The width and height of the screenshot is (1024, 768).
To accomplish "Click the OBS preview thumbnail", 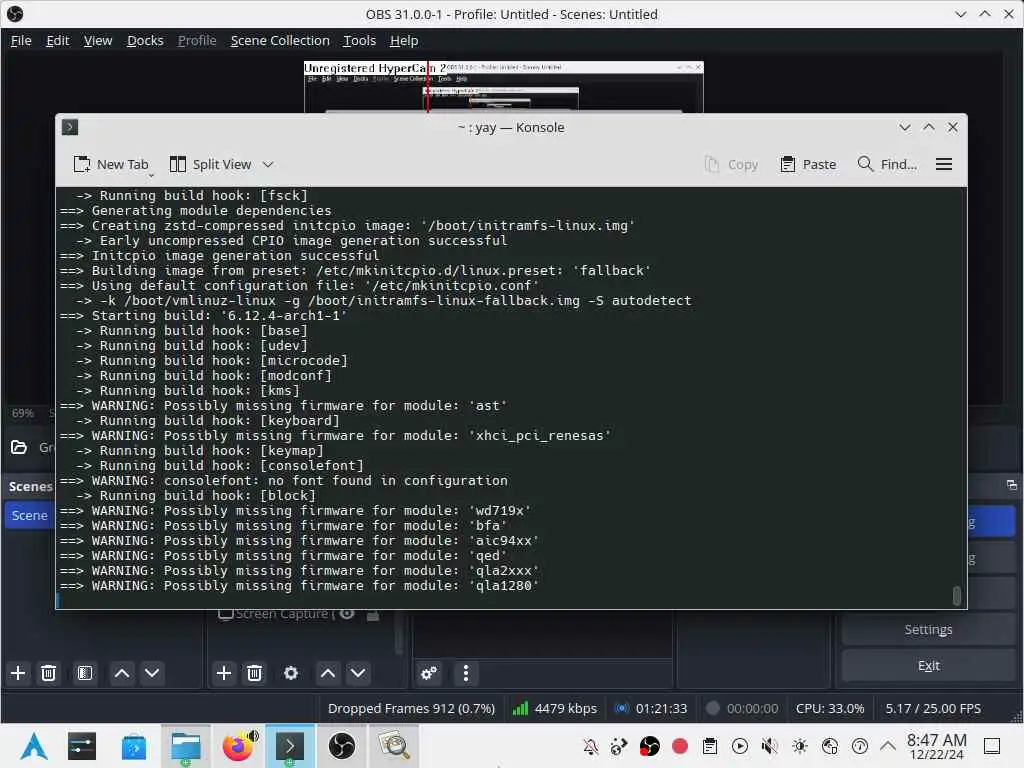I will 504,87.
